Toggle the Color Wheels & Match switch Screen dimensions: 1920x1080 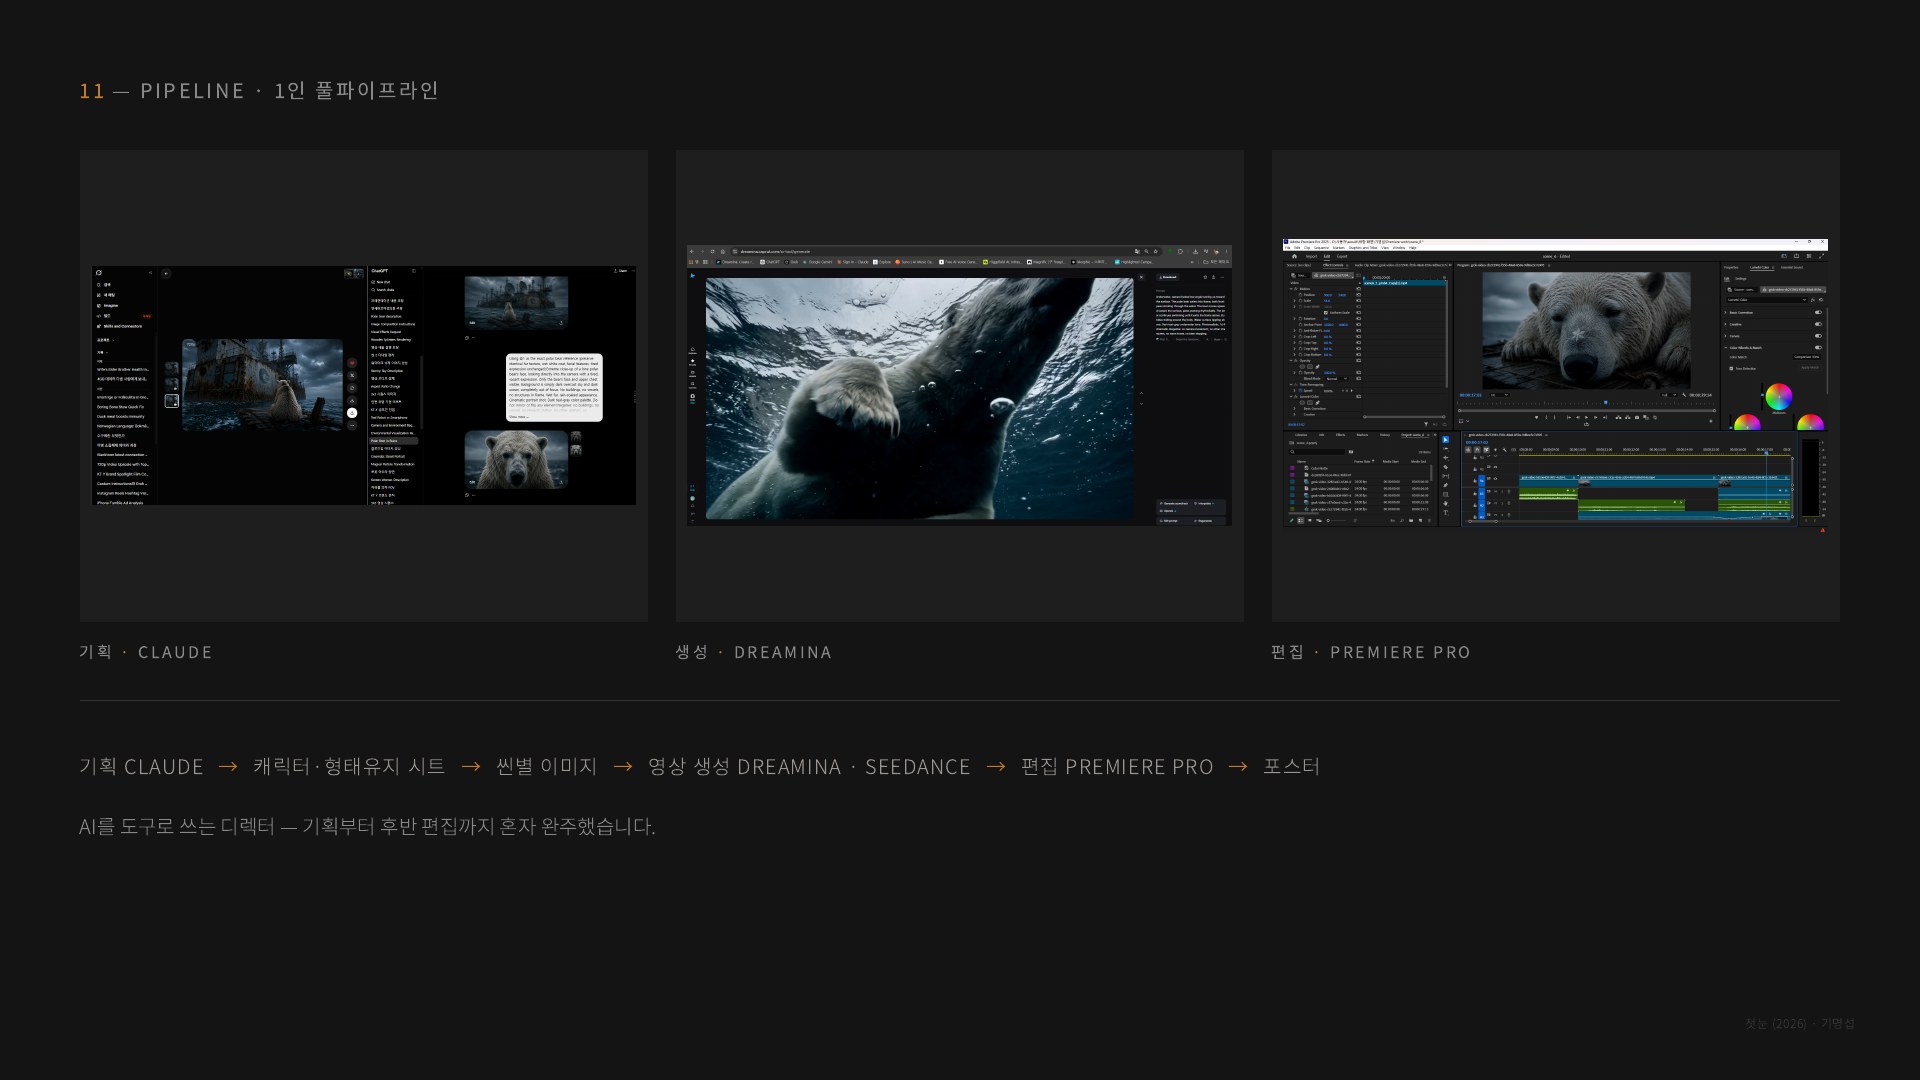tap(1818, 347)
